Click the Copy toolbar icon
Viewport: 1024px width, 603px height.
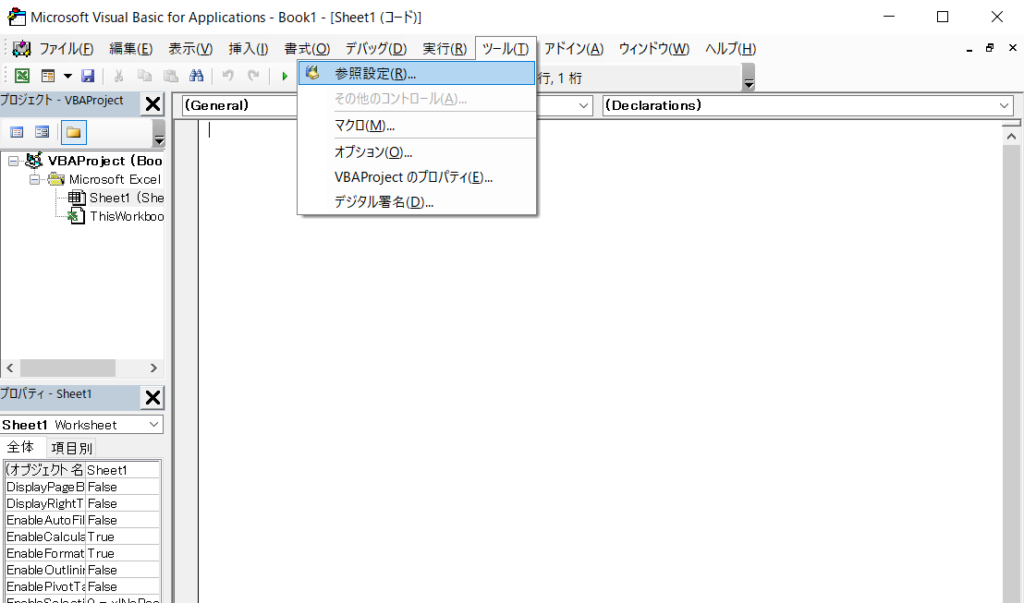[x=144, y=76]
